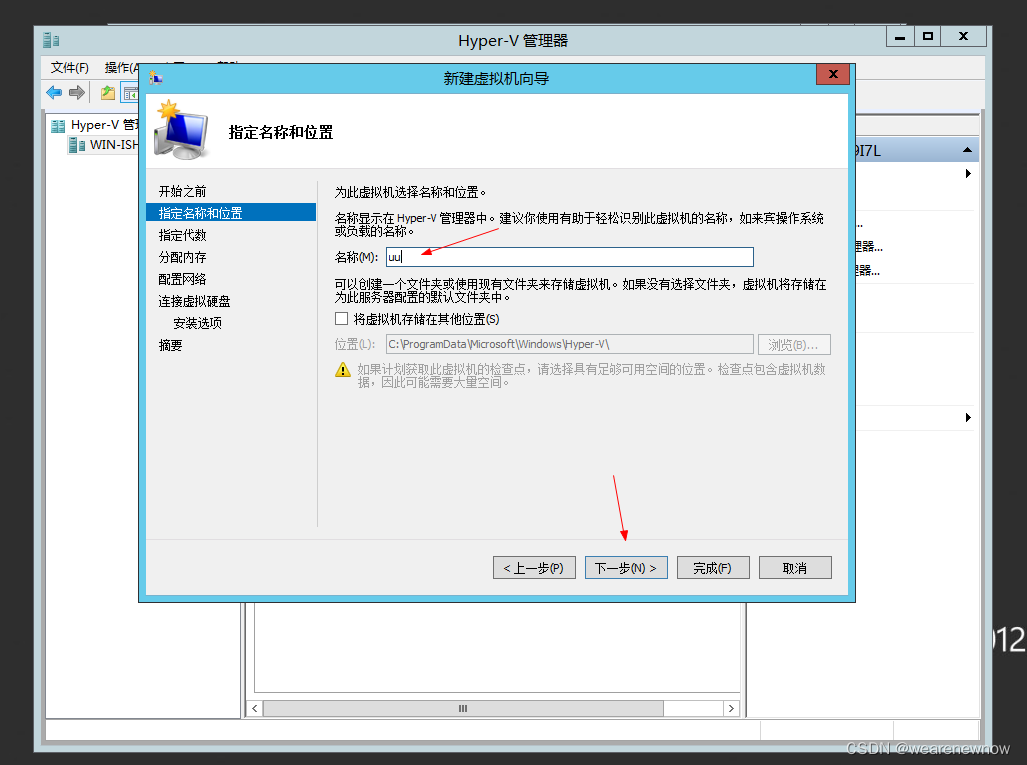Open the 文件(F) menu

pos(68,67)
